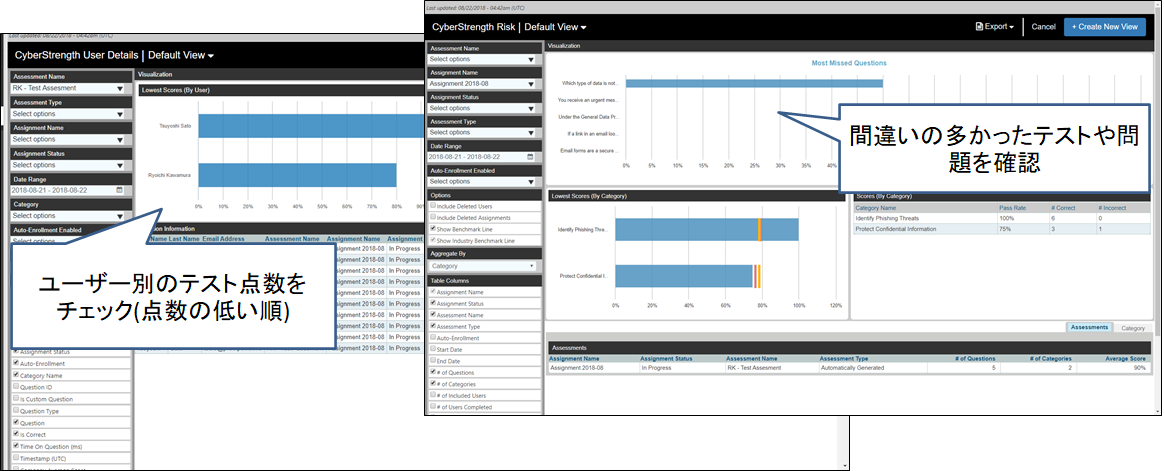Viewport: 1164px width, 471px height.
Task: Toggle Time On Question (ms) checkbox
Action: (16, 446)
